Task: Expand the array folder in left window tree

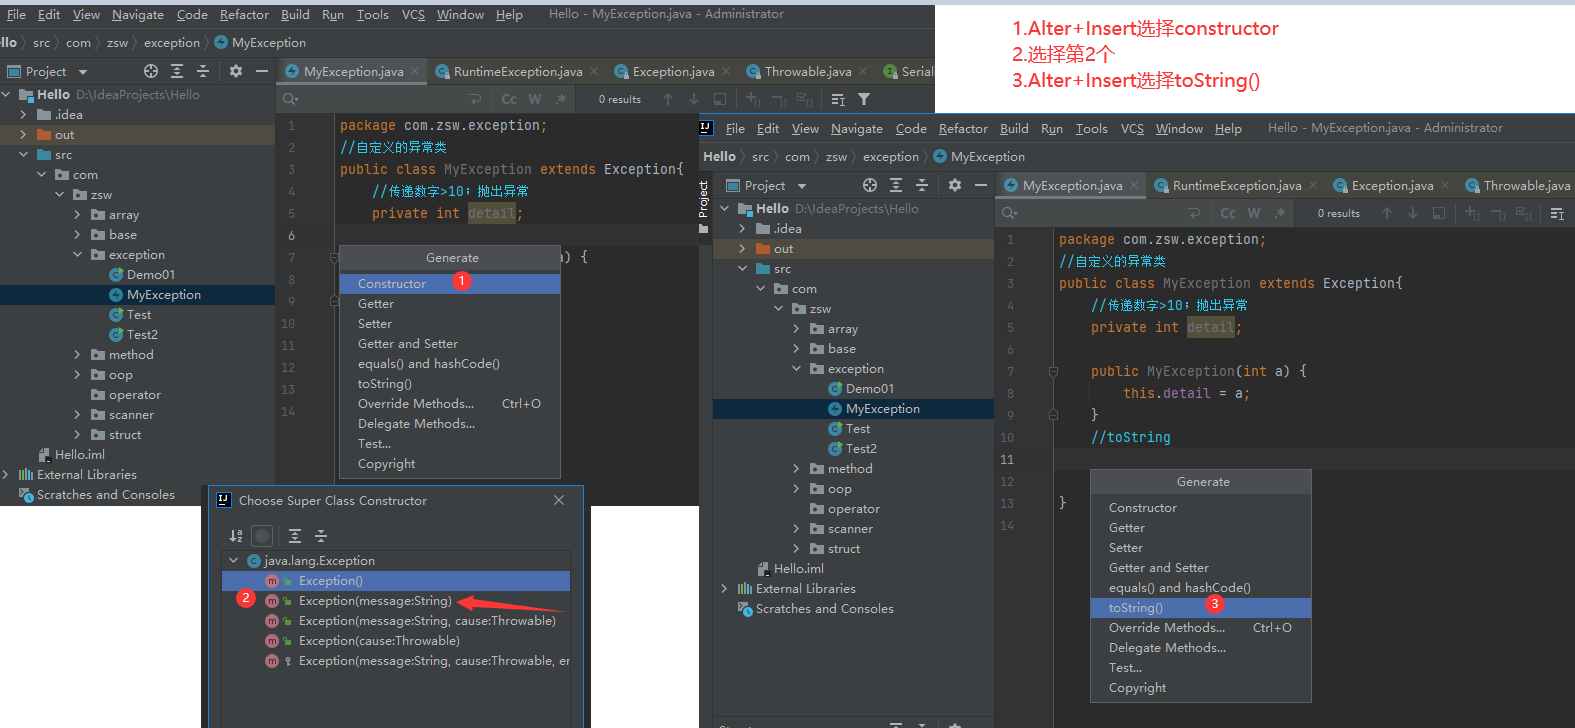Action: tap(77, 214)
